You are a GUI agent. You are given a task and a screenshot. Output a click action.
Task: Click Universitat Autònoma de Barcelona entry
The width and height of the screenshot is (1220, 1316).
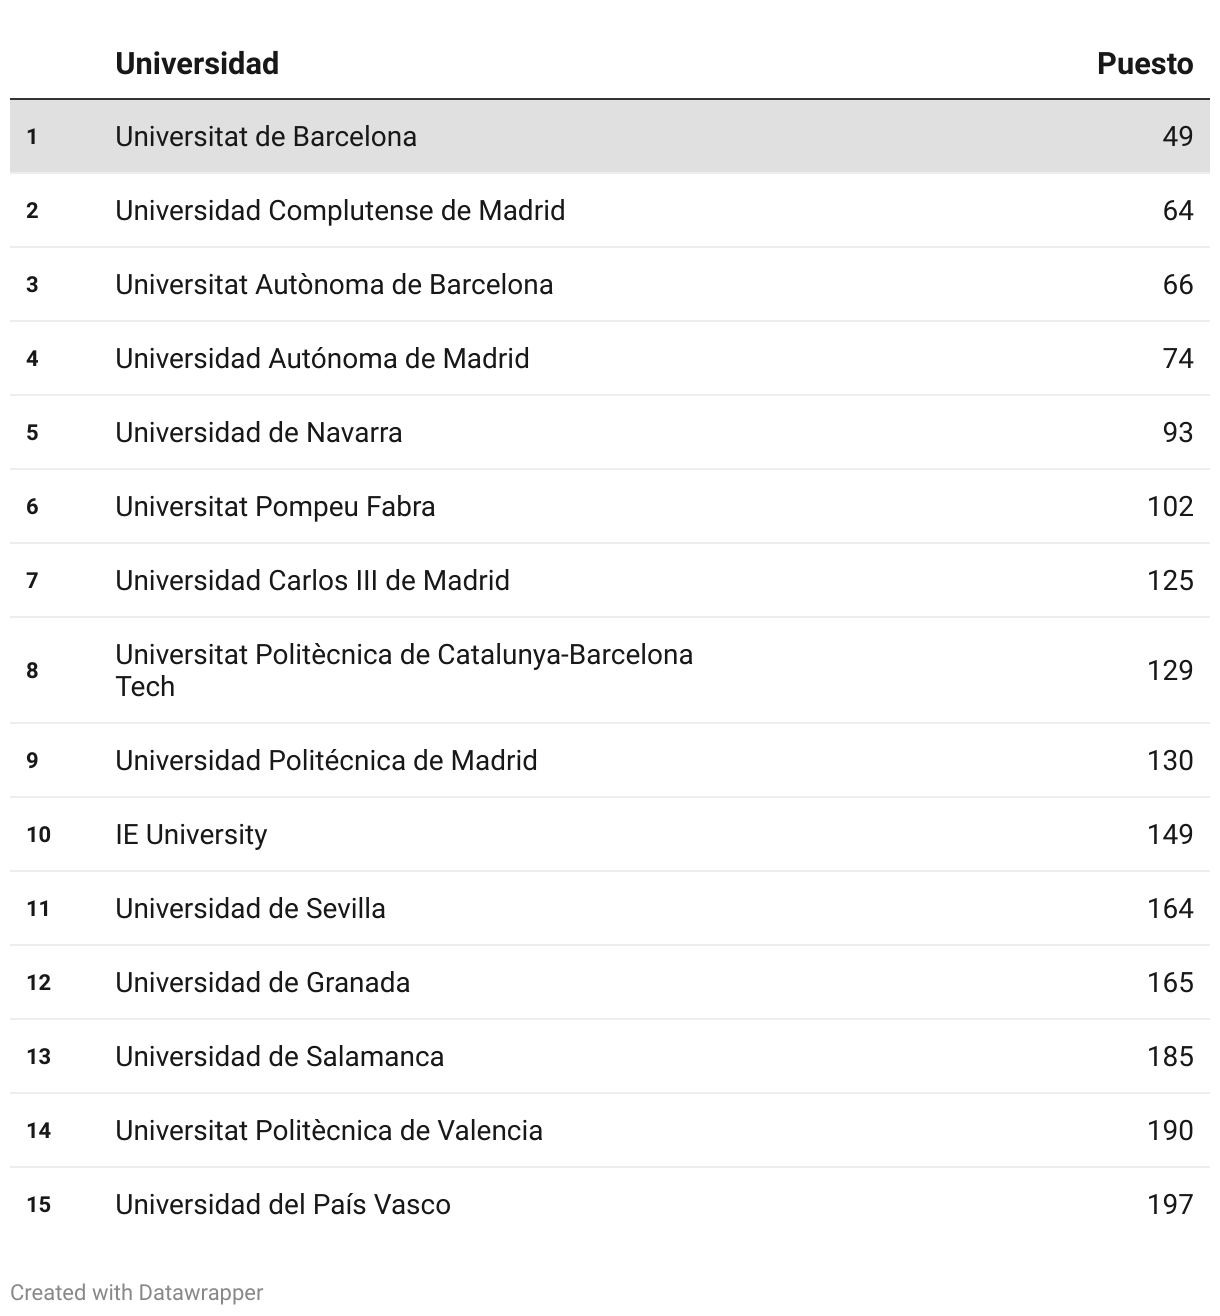334,285
